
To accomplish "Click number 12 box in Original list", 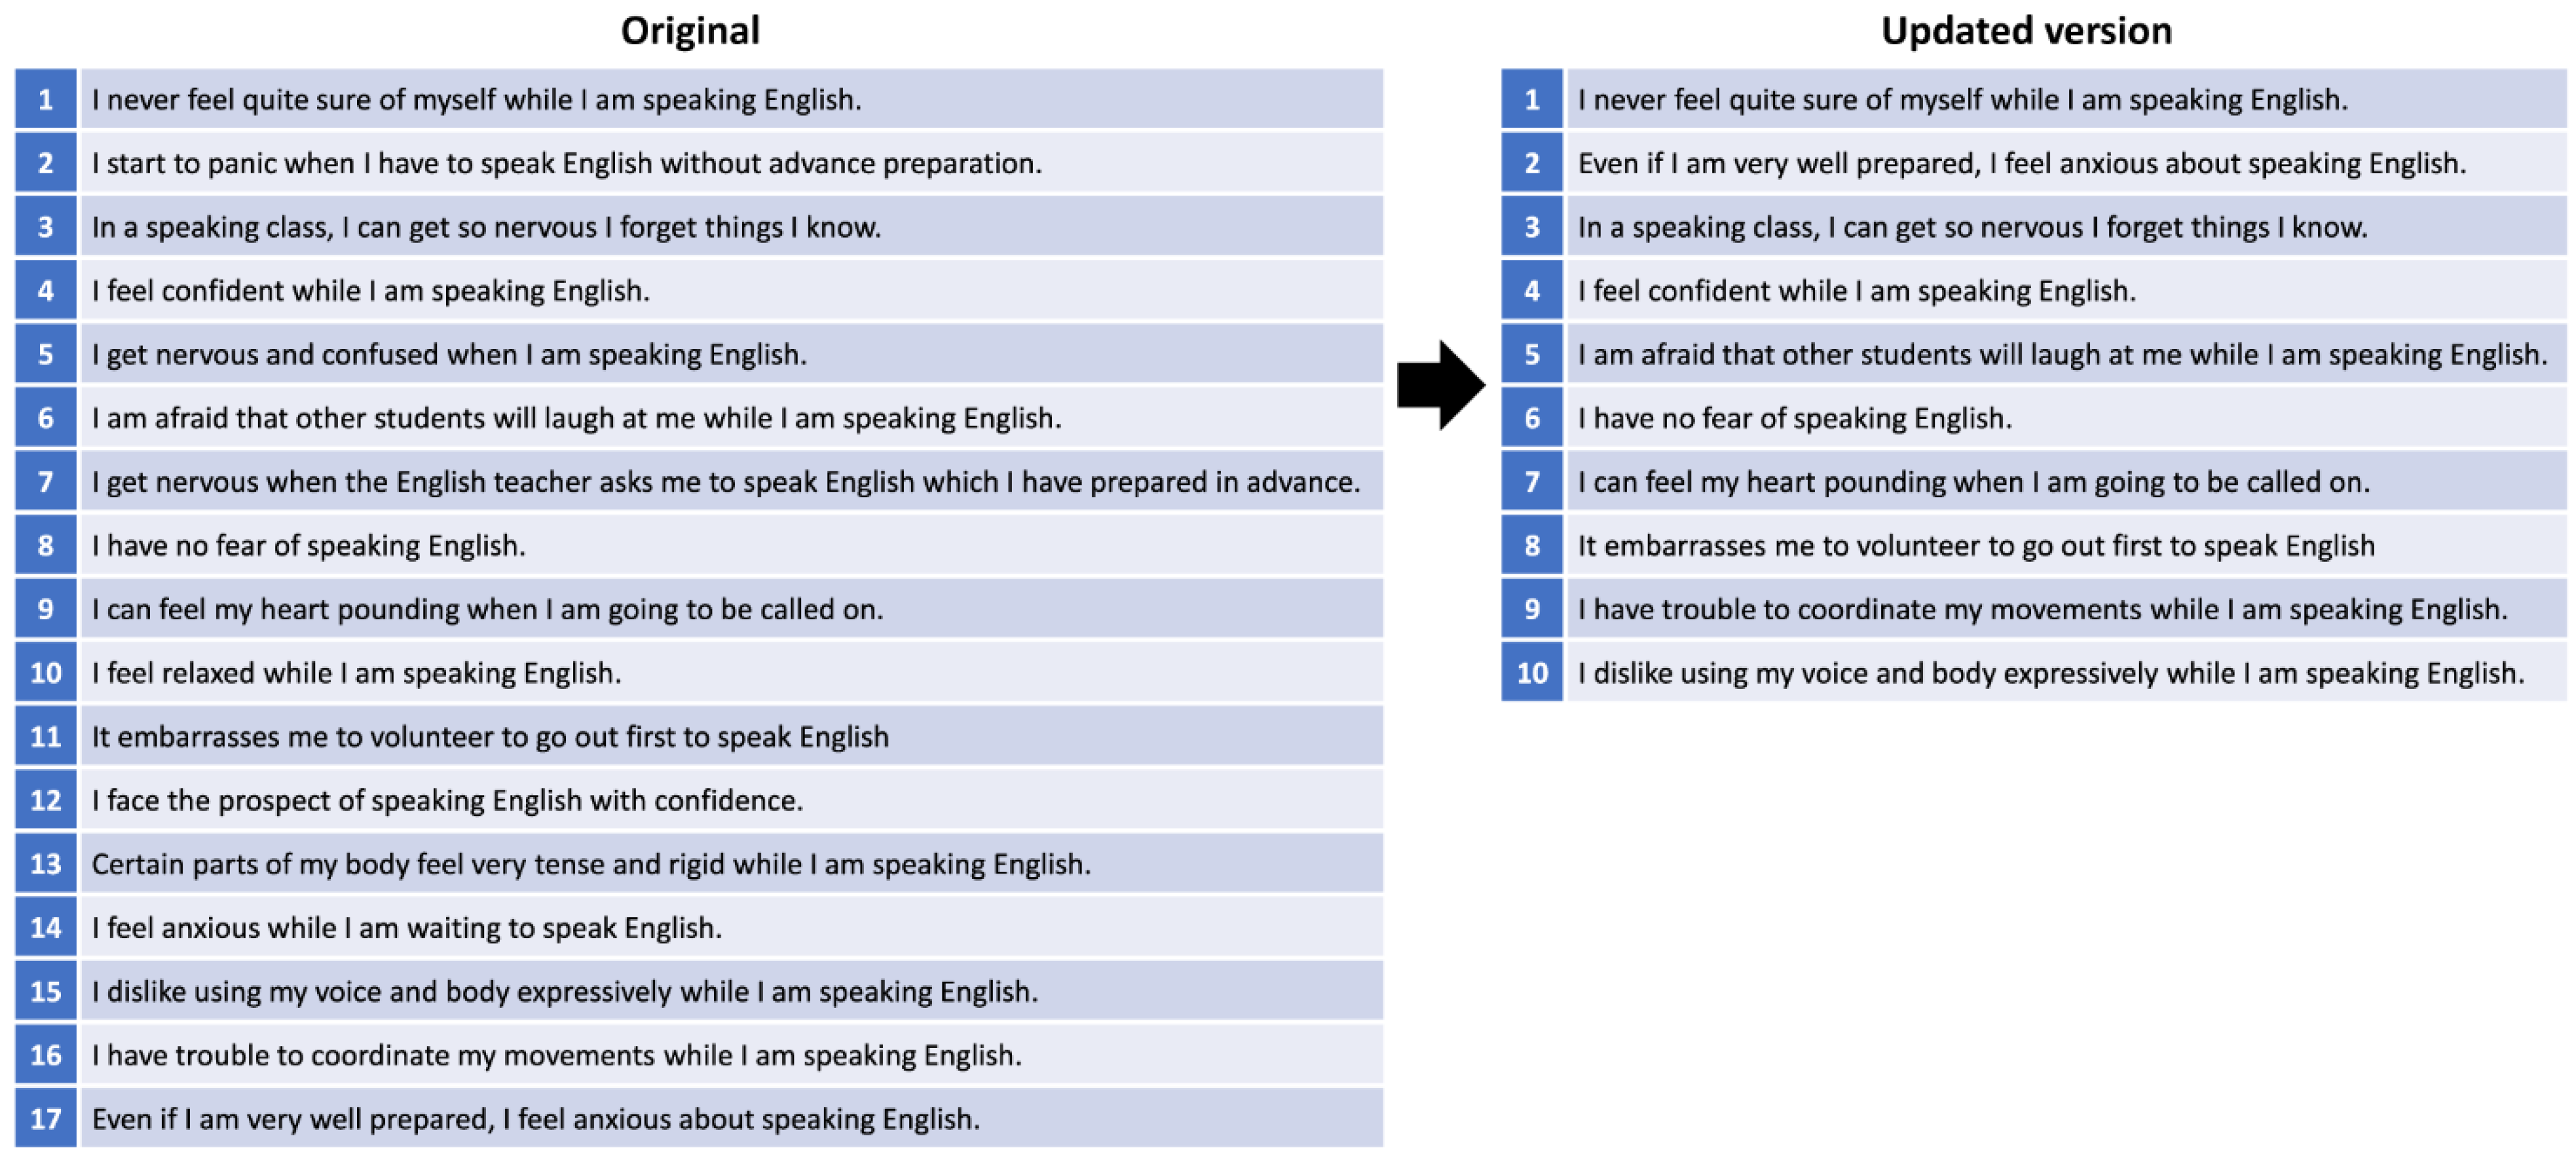I will point(46,800).
